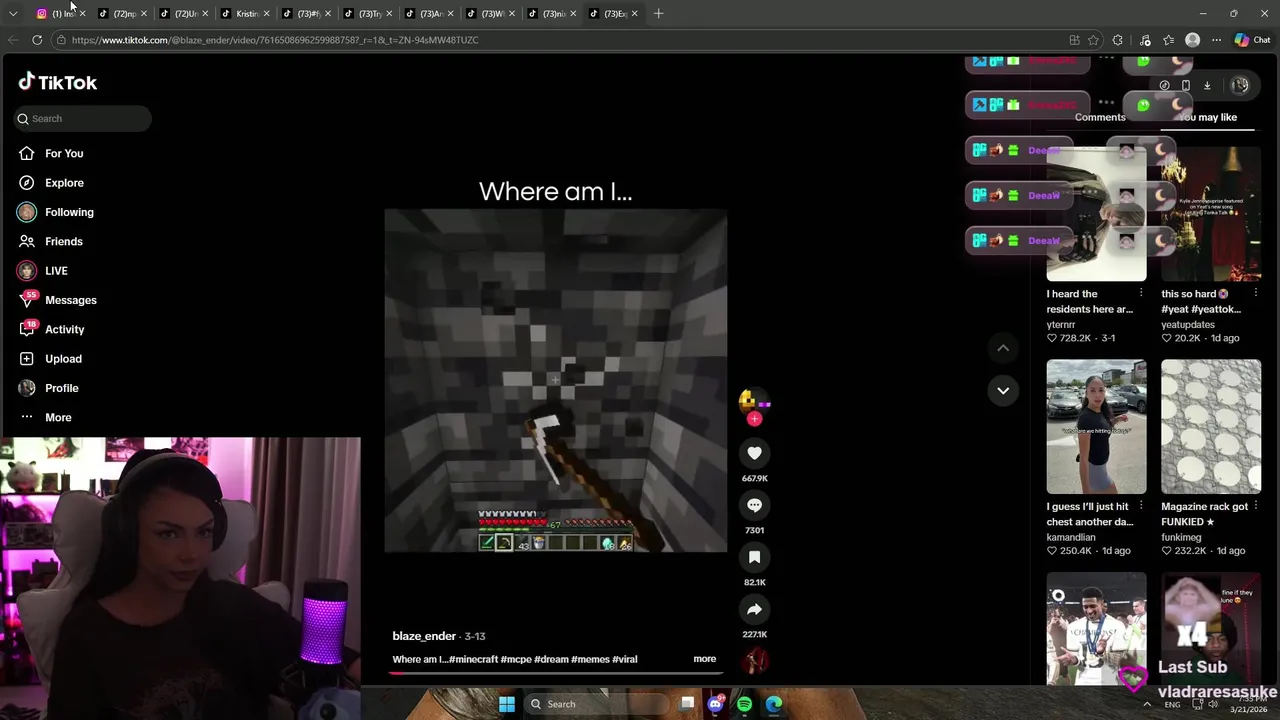Like the blaze_ender video
Image resolution: width=1280 pixels, height=720 pixels.
point(754,453)
